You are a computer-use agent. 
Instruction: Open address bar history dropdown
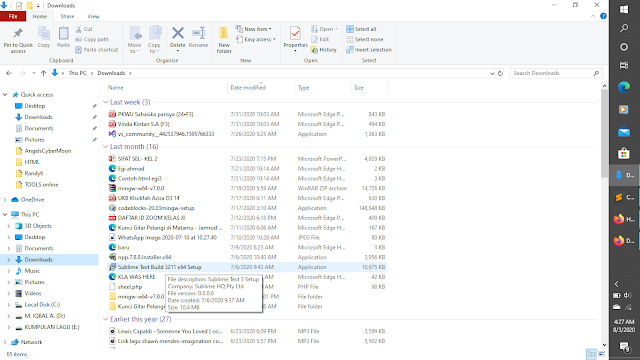pyautogui.click(x=492, y=73)
